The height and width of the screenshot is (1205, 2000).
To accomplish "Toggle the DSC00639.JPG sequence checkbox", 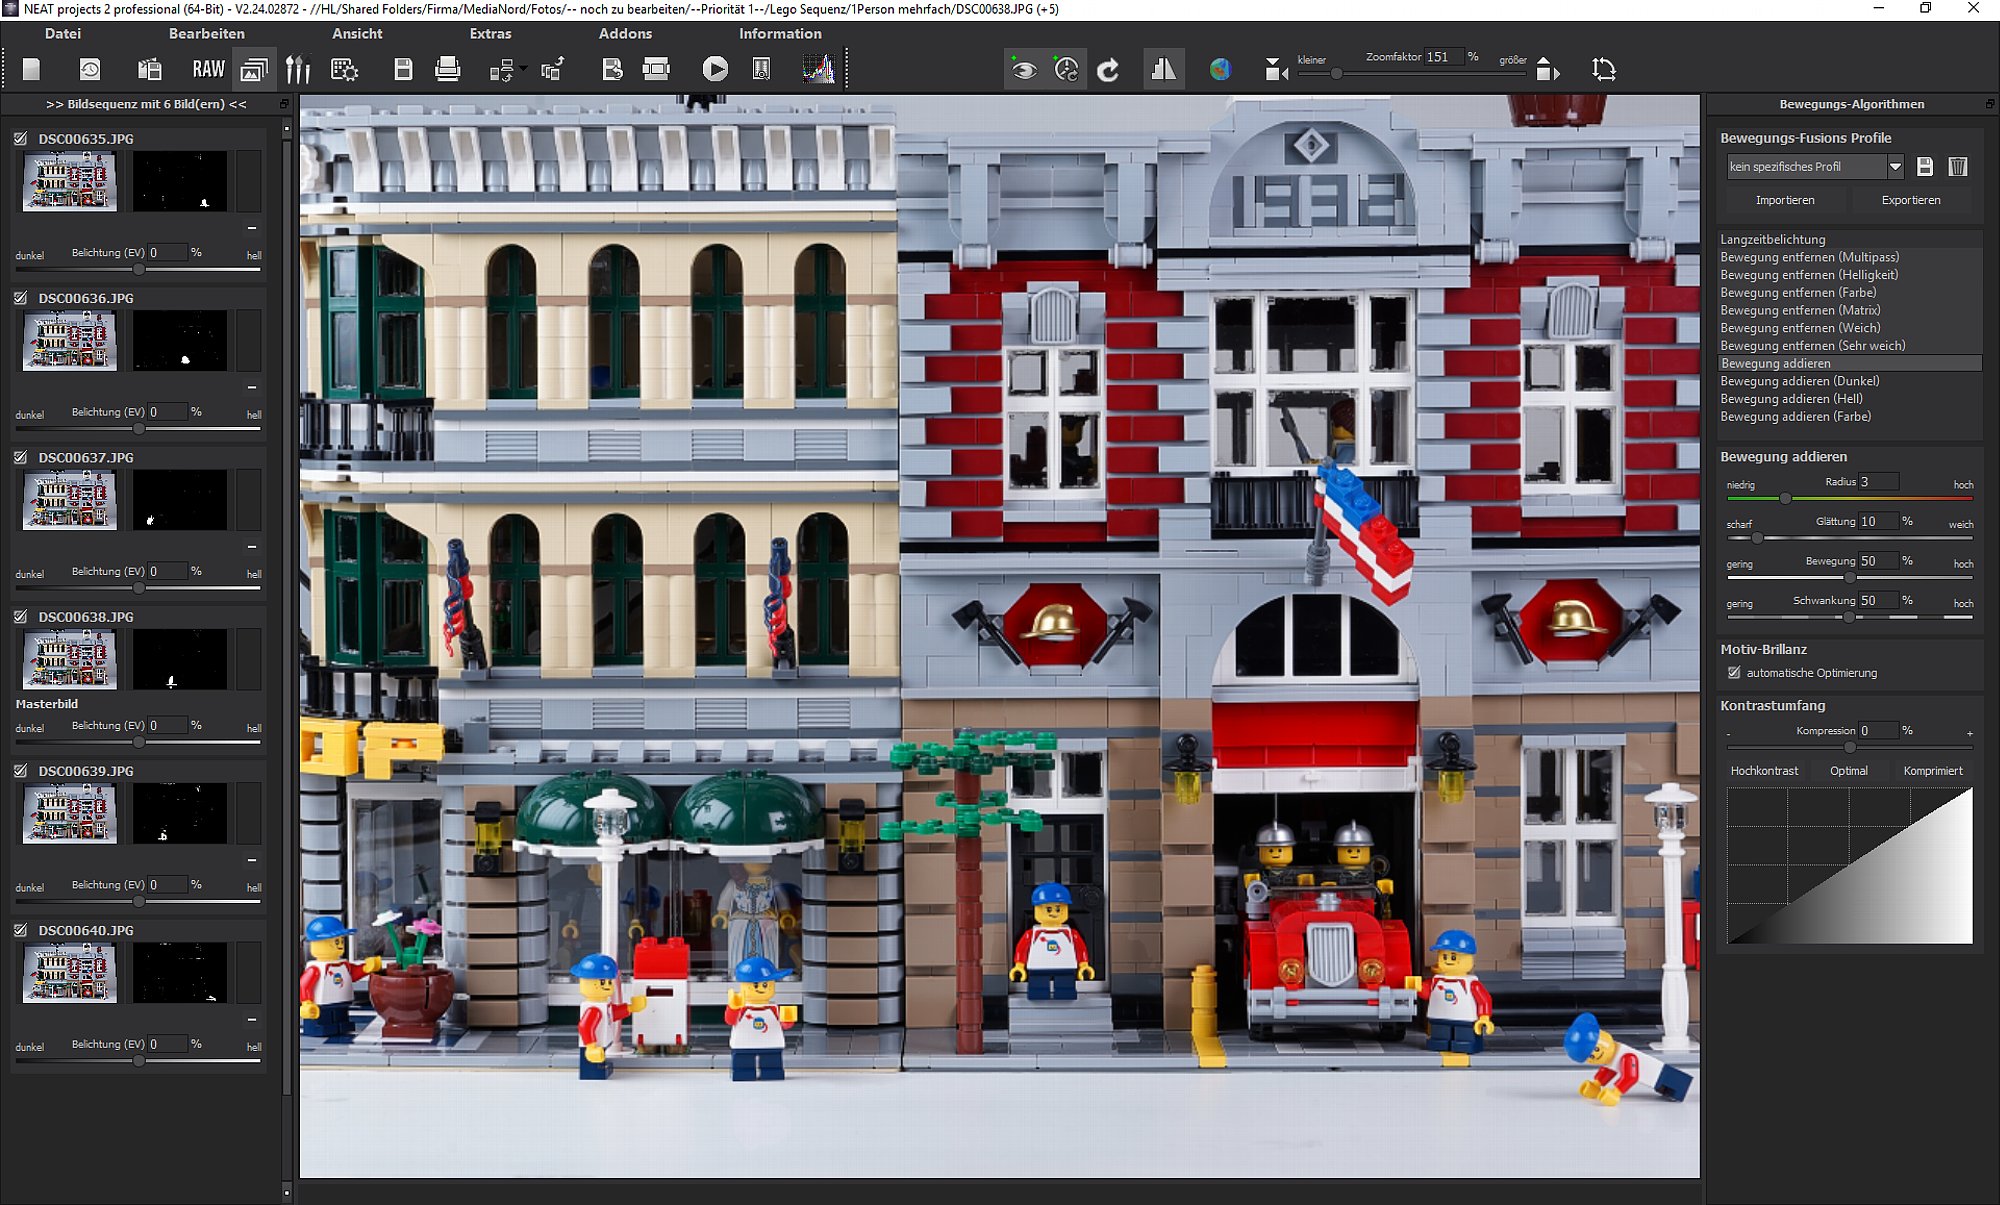I will [21, 771].
